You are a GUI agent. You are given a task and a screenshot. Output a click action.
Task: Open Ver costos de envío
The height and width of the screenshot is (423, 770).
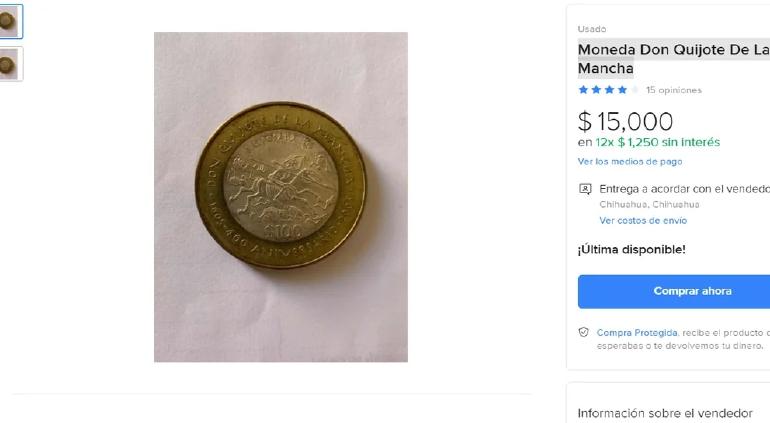point(643,220)
